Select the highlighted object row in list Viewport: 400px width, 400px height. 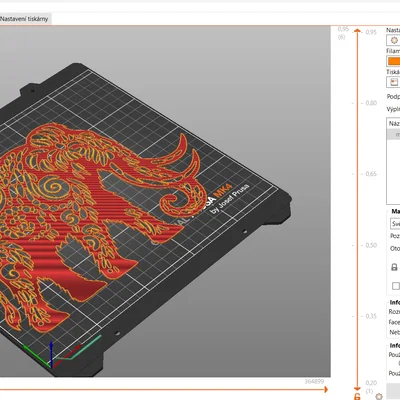393,135
